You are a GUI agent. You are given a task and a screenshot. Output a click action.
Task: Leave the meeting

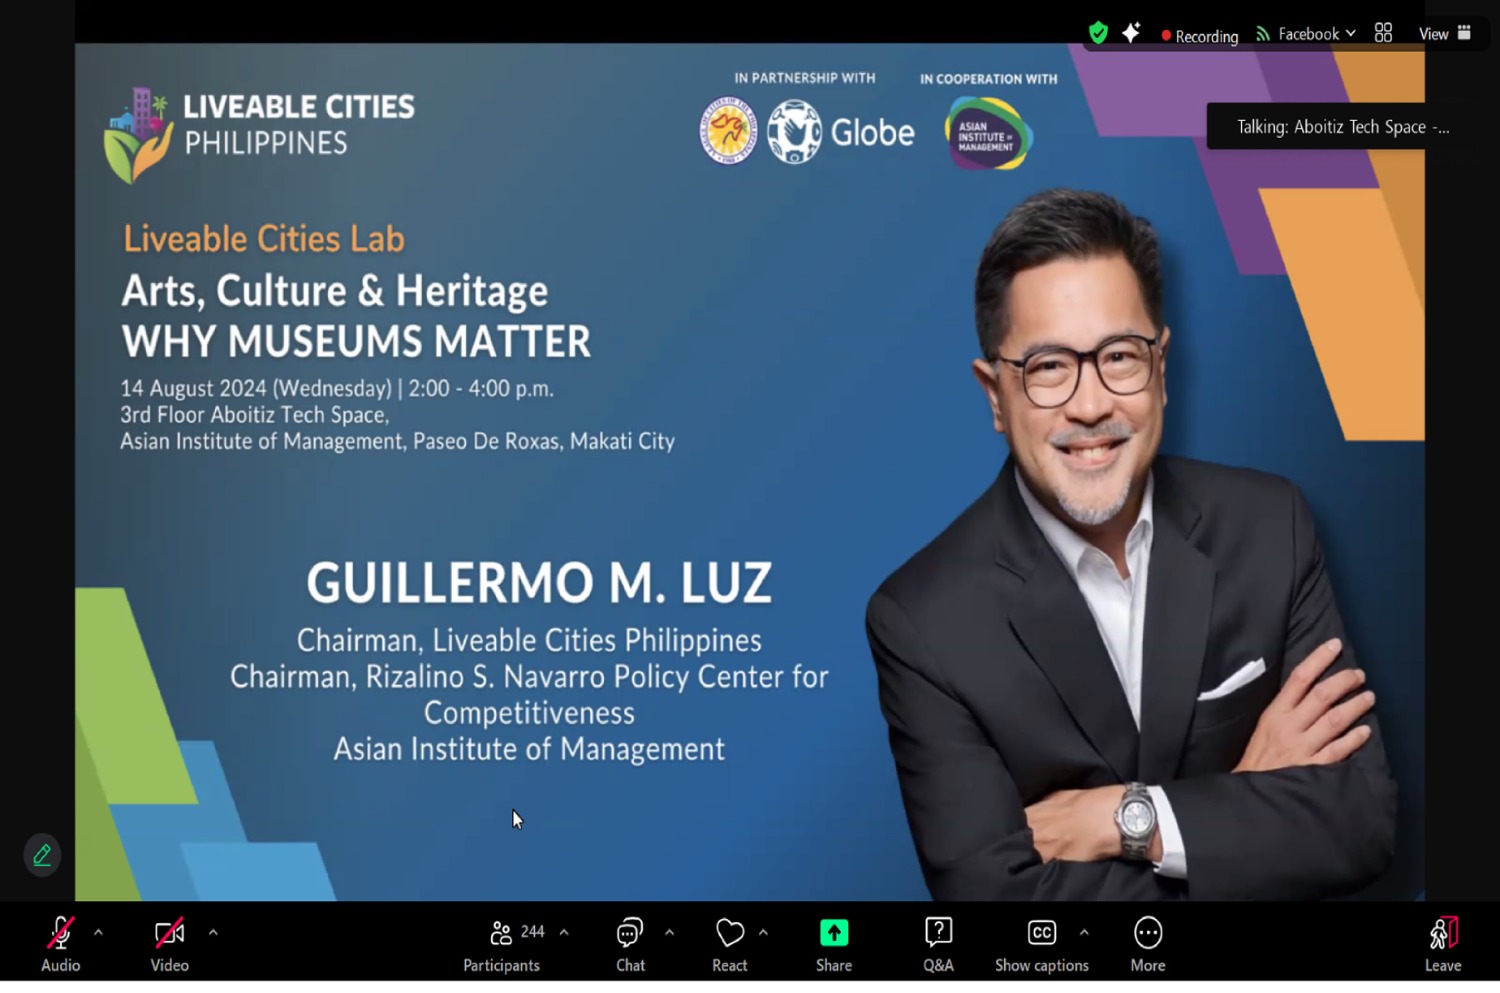click(1443, 943)
